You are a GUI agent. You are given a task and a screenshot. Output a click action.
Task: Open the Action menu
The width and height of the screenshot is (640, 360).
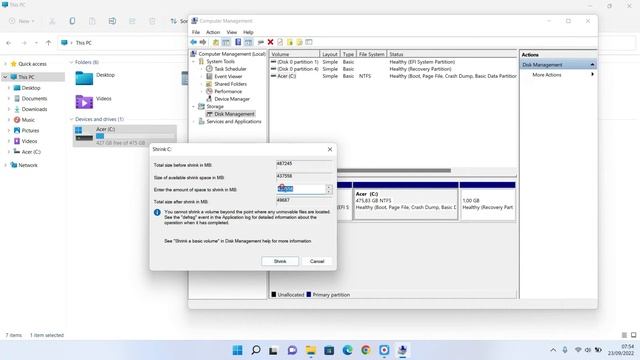pyautogui.click(x=213, y=32)
